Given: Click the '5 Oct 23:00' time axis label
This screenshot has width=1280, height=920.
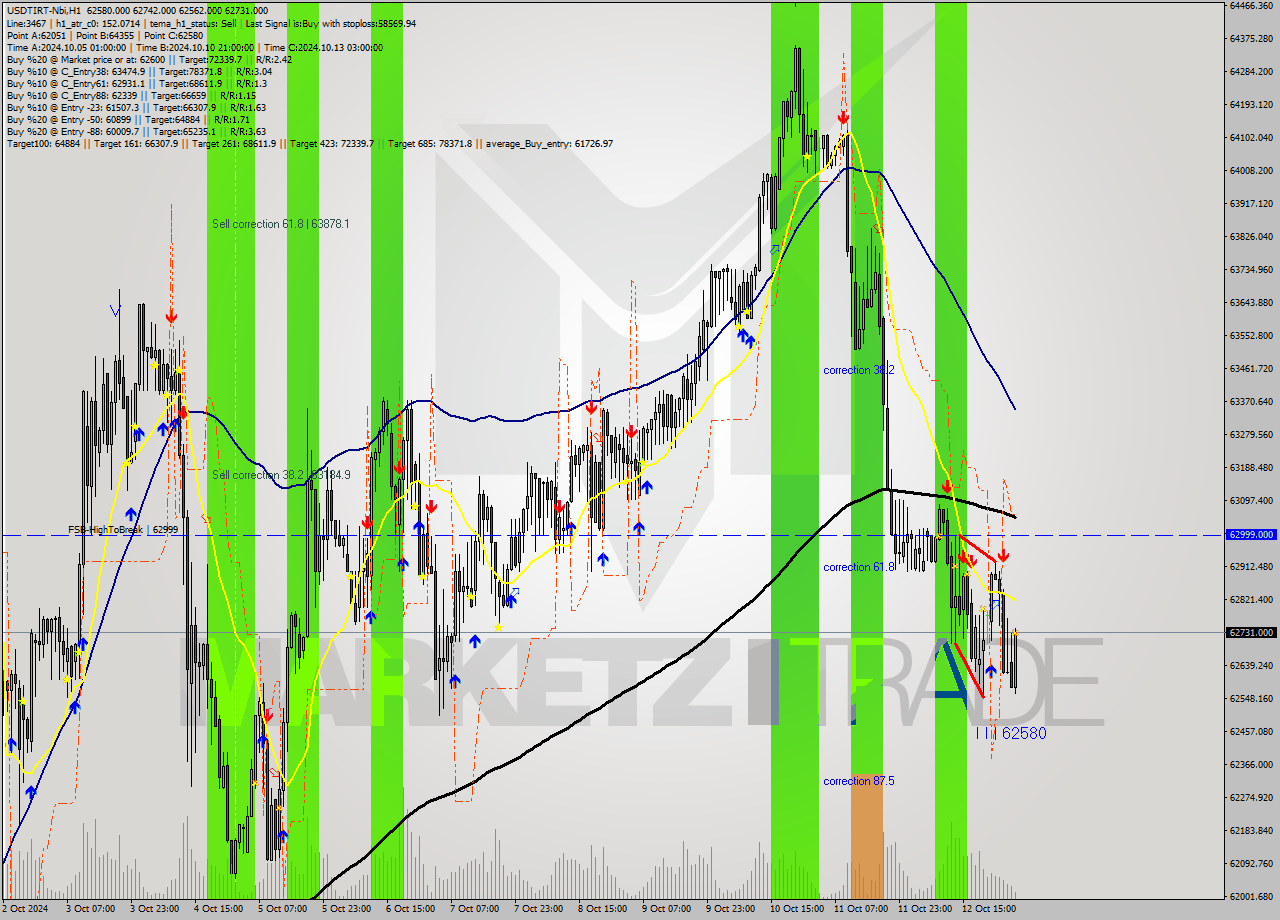Looking at the screenshot, I should point(346,909).
